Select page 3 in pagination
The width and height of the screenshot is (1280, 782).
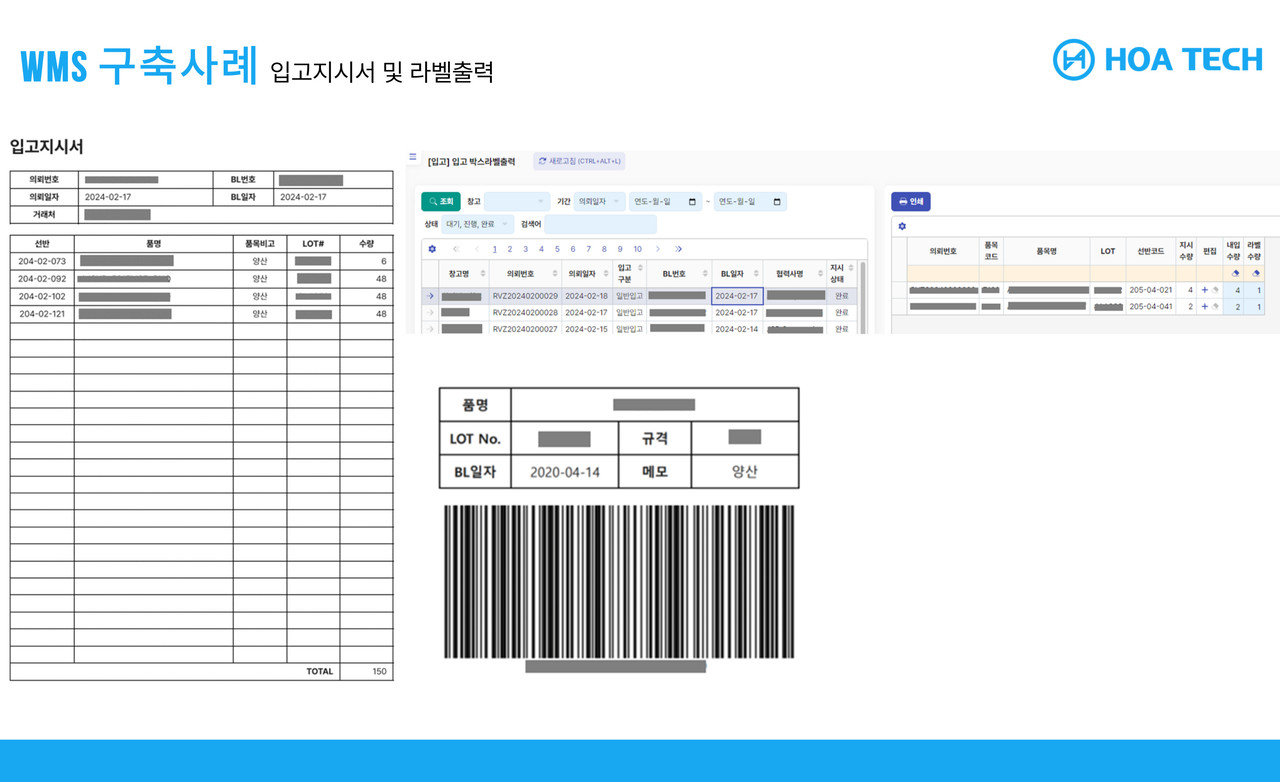526,249
